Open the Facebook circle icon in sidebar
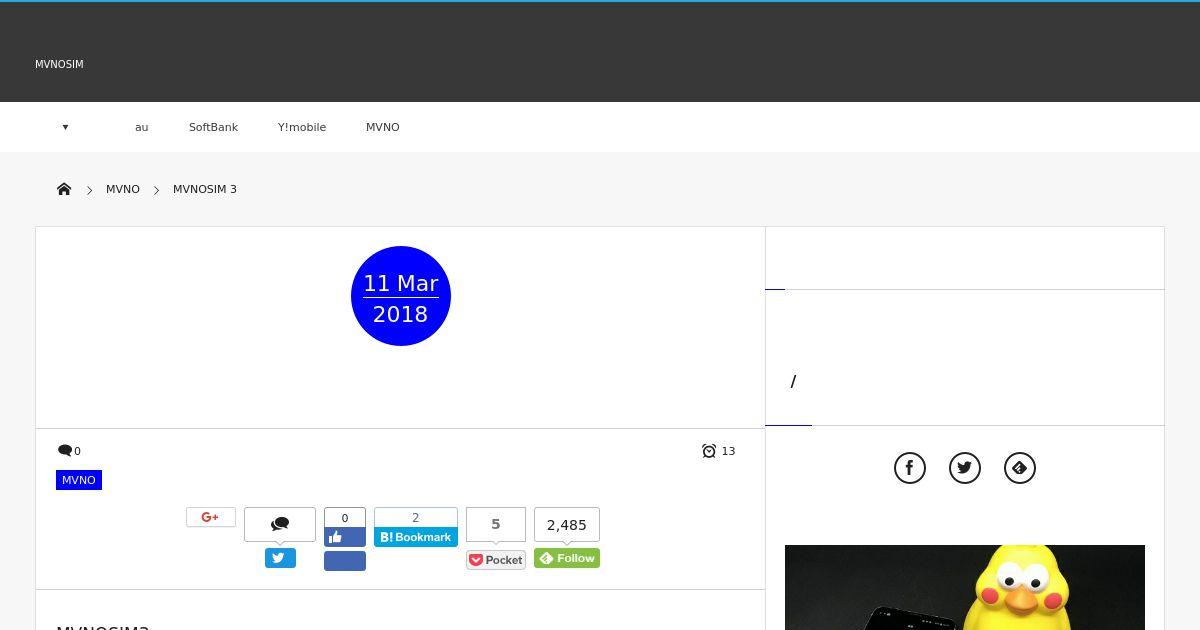This screenshot has height=630, width=1200. 910,468
